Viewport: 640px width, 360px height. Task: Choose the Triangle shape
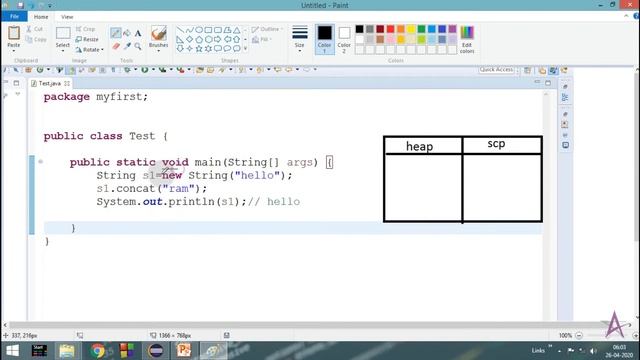click(237, 30)
